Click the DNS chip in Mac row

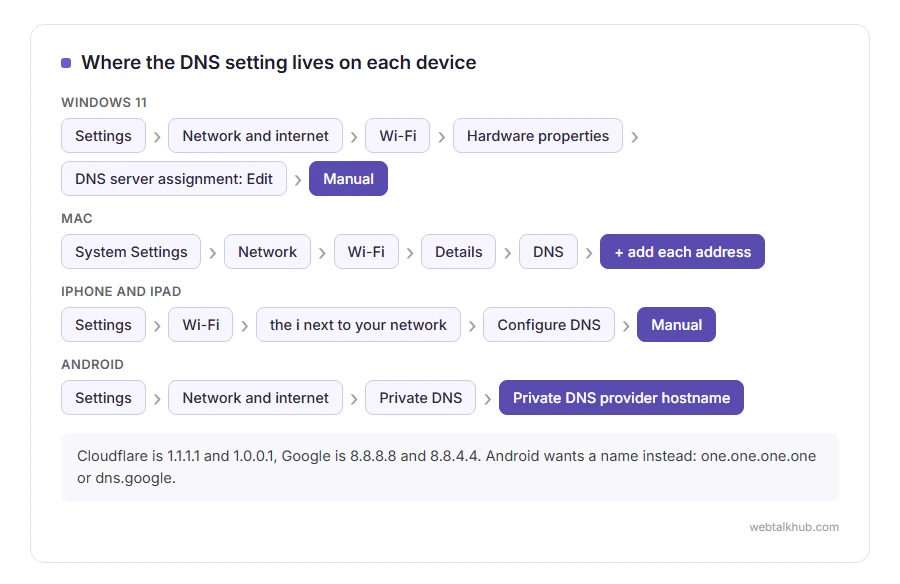coord(548,252)
